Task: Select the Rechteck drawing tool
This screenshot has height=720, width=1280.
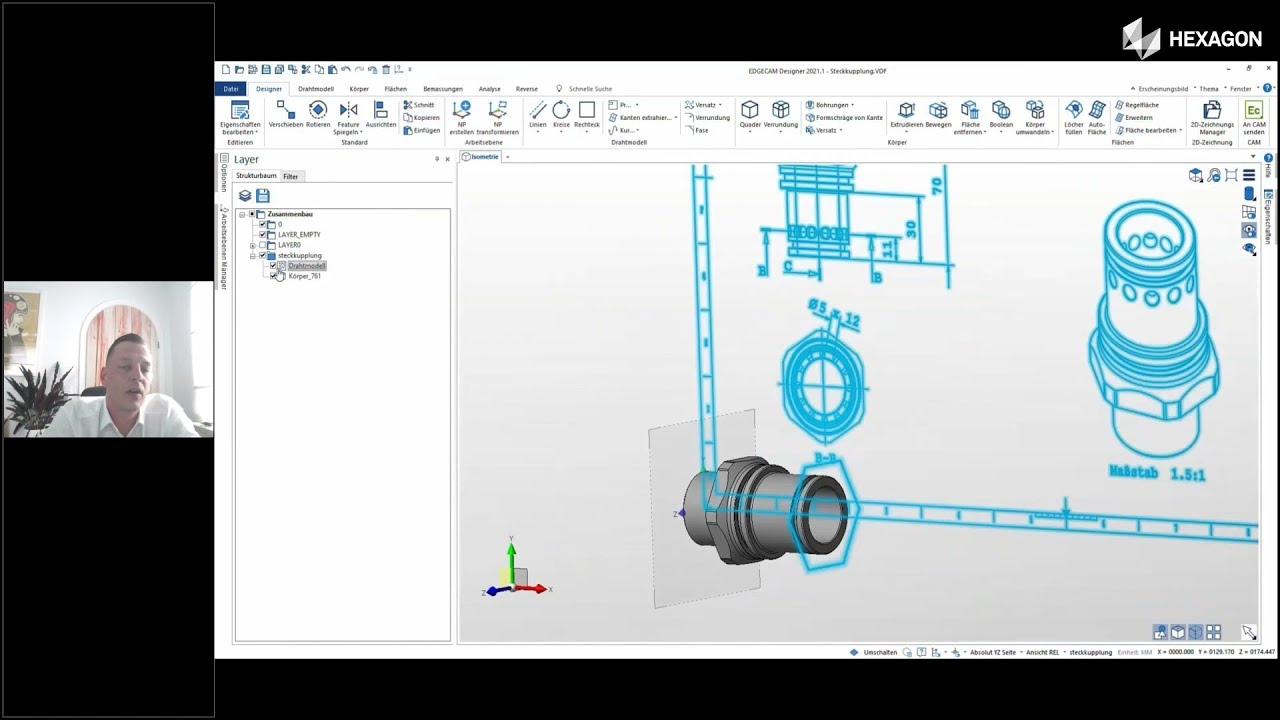Action: 587,114
